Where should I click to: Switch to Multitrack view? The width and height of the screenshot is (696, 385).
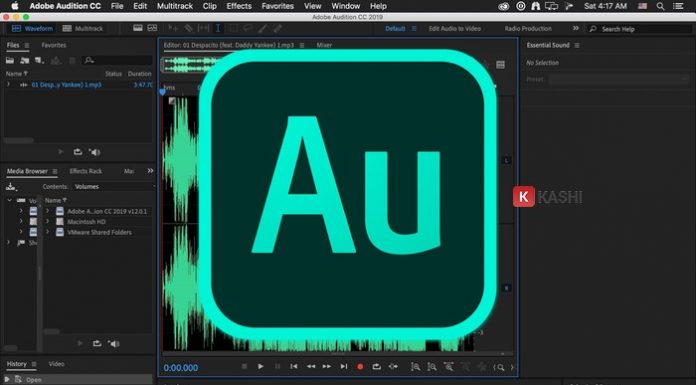pyautogui.click(x=83, y=28)
